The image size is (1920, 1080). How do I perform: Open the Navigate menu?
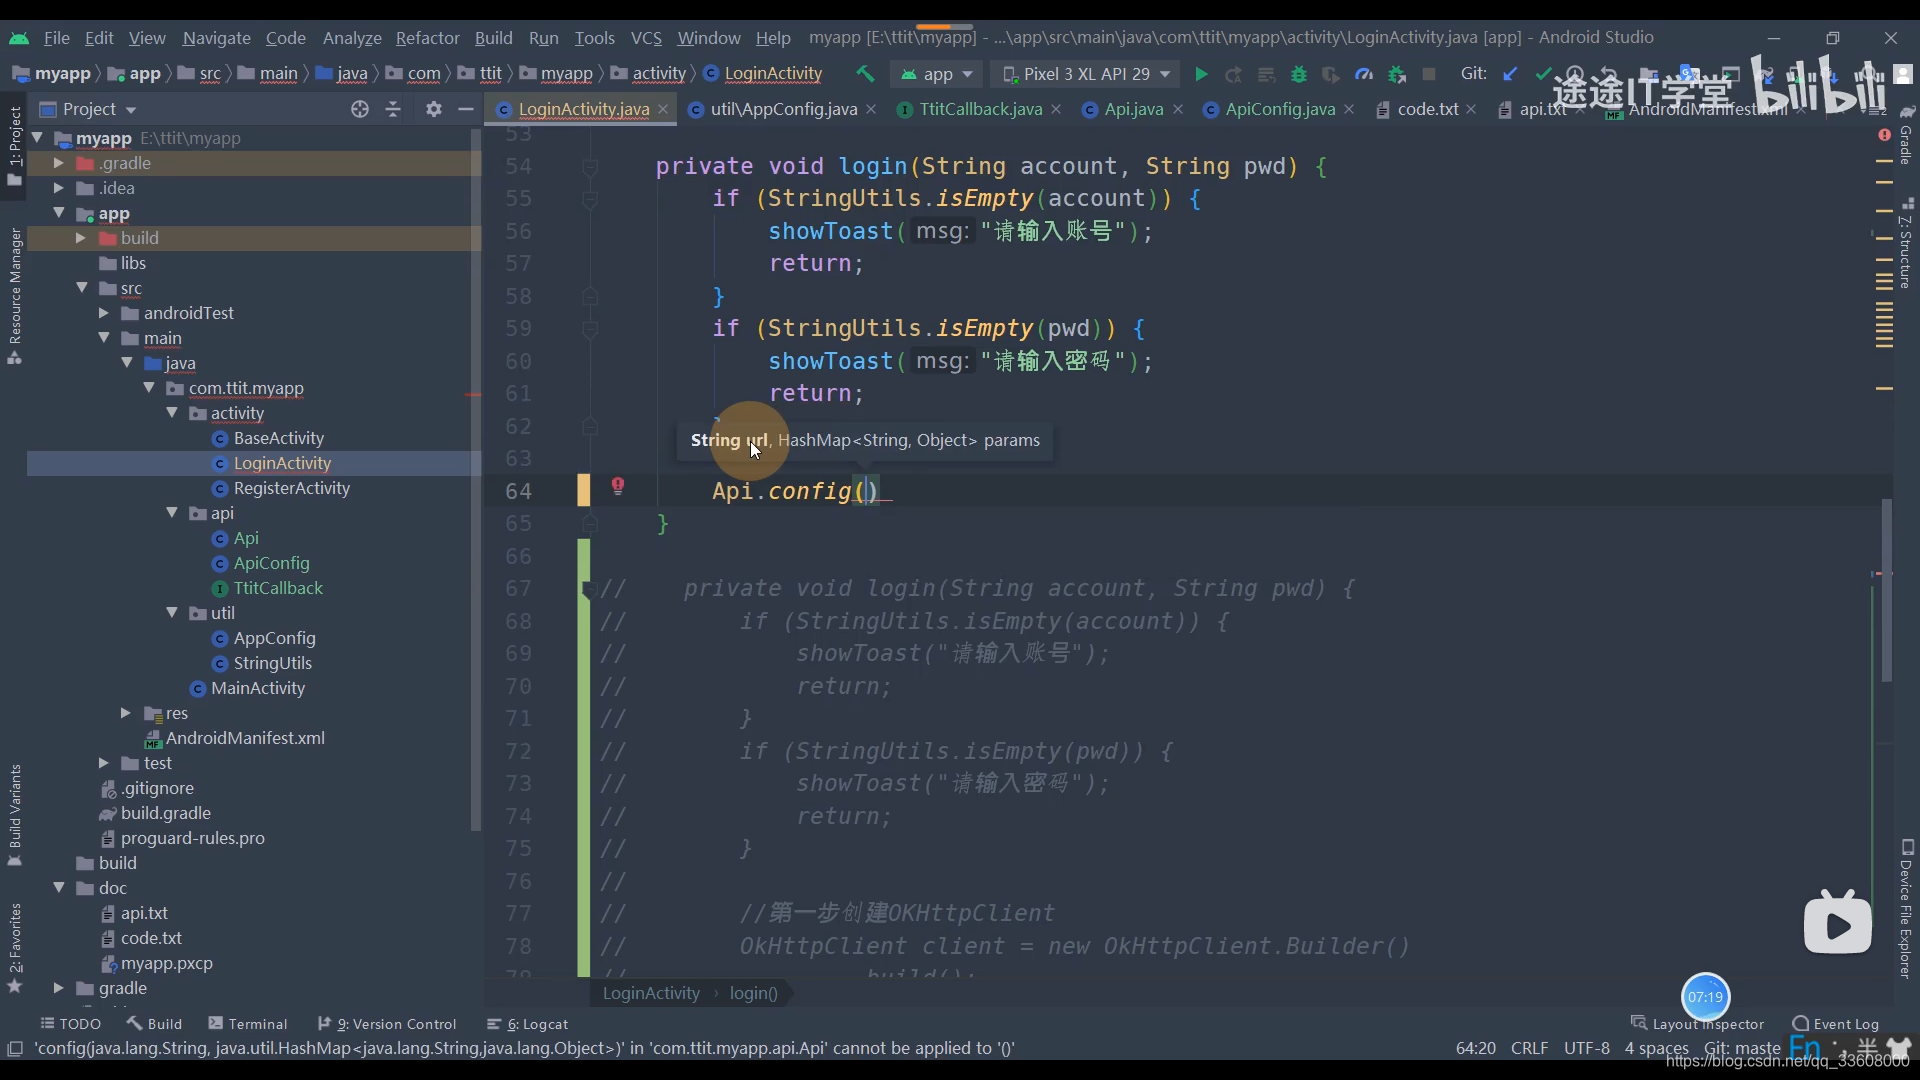(216, 38)
